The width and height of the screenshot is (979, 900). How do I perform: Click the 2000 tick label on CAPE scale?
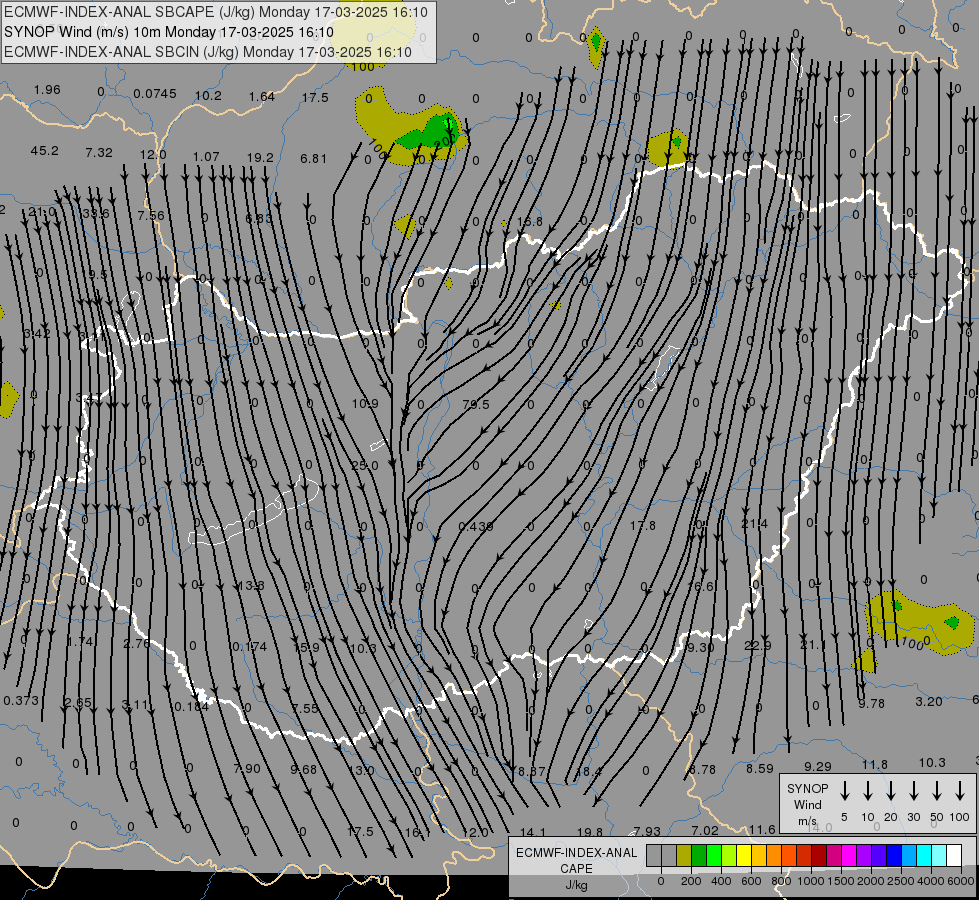click(870, 881)
